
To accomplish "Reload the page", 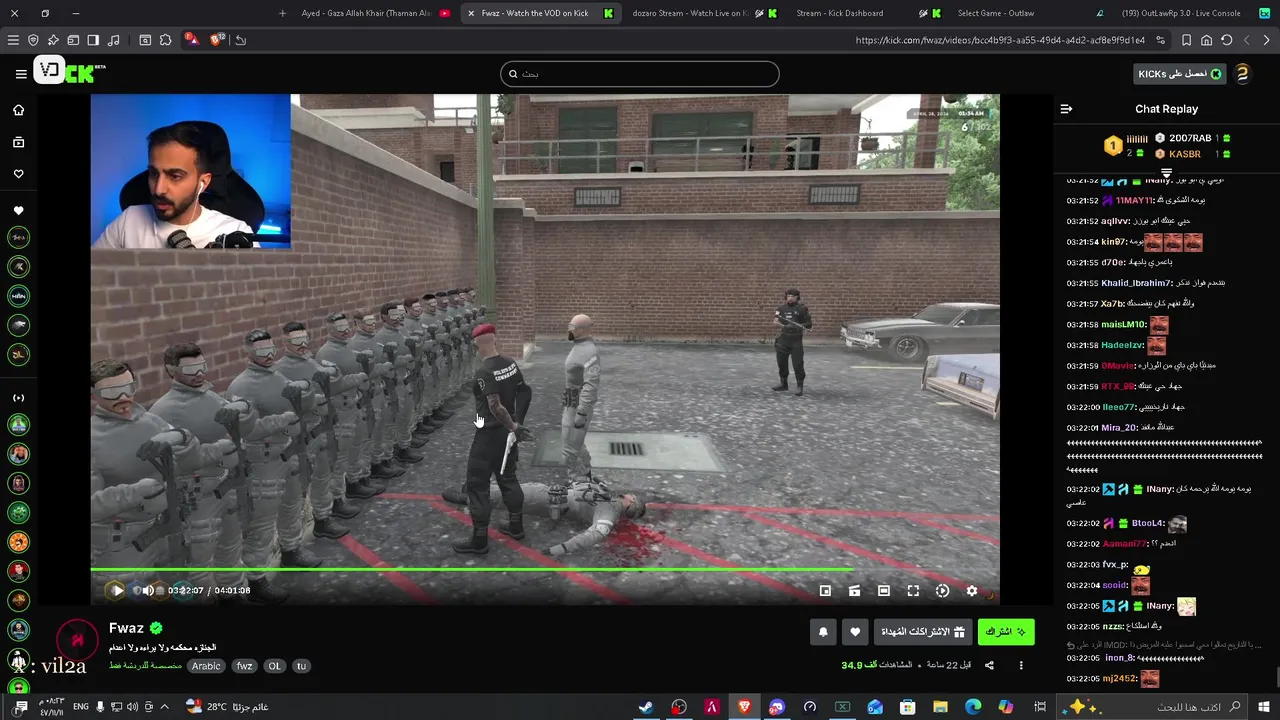I will pos(1226,40).
